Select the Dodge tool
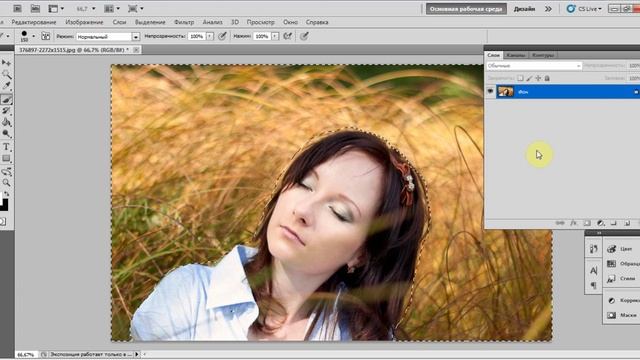 [6, 133]
